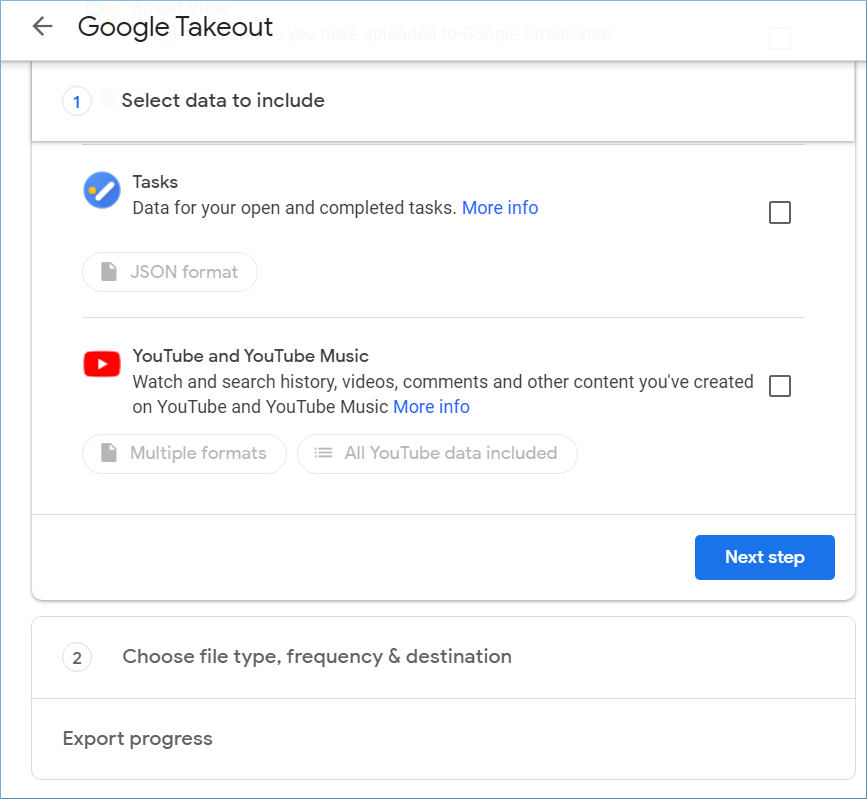This screenshot has height=799, width=867.
Task: Click the Tasks service name
Action: [x=155, y=182]
